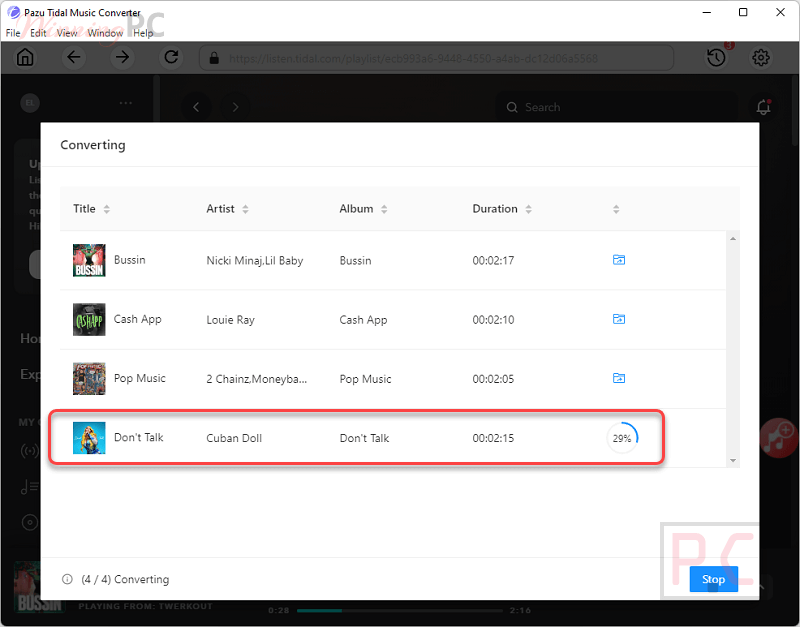800x627 pixels.
Task: Click duration '00:02:10'
Action: [493, 319]
